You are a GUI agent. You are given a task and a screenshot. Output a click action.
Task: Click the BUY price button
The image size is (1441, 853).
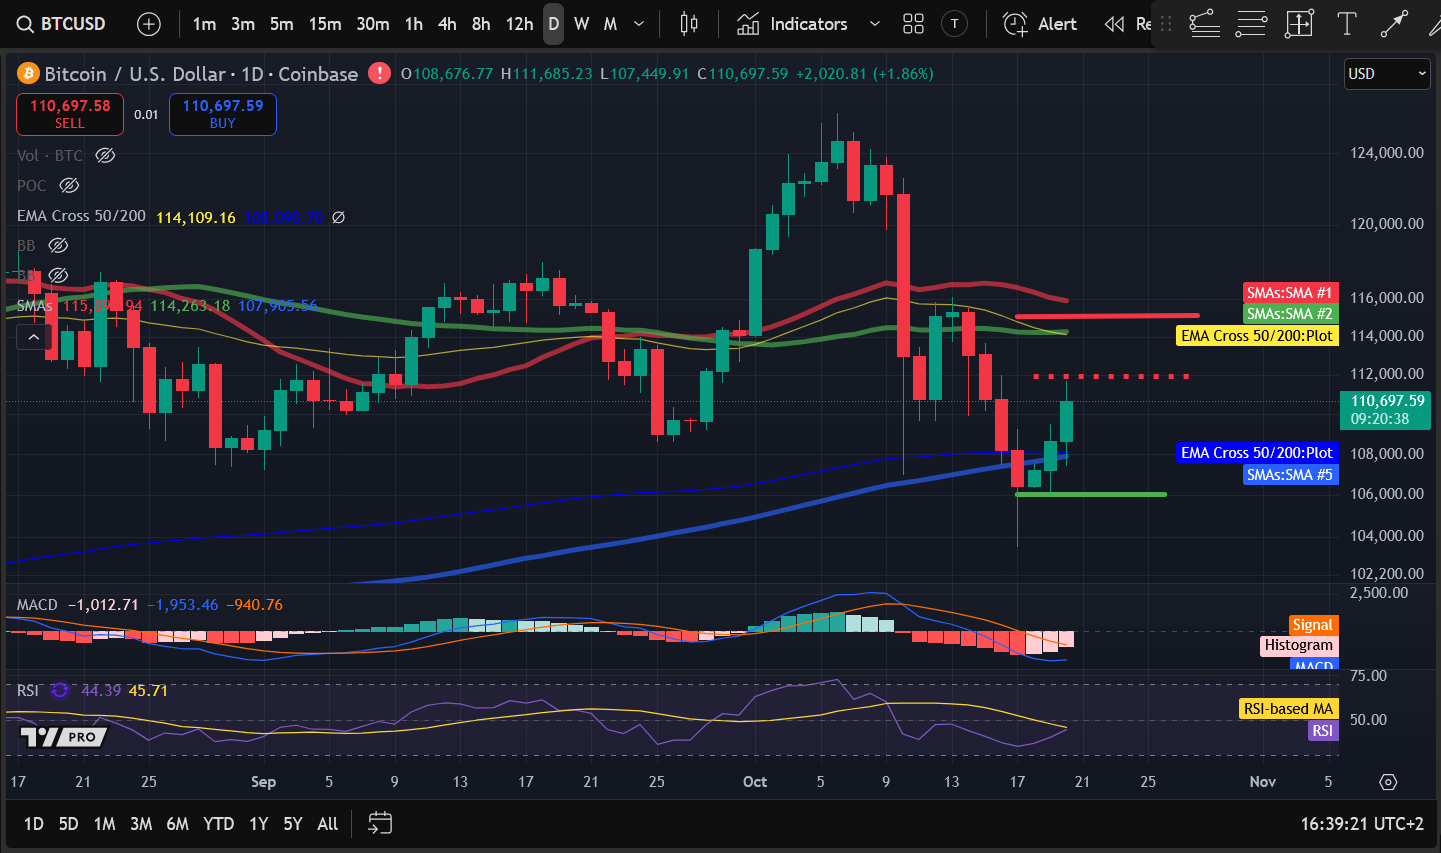[223, 114]
